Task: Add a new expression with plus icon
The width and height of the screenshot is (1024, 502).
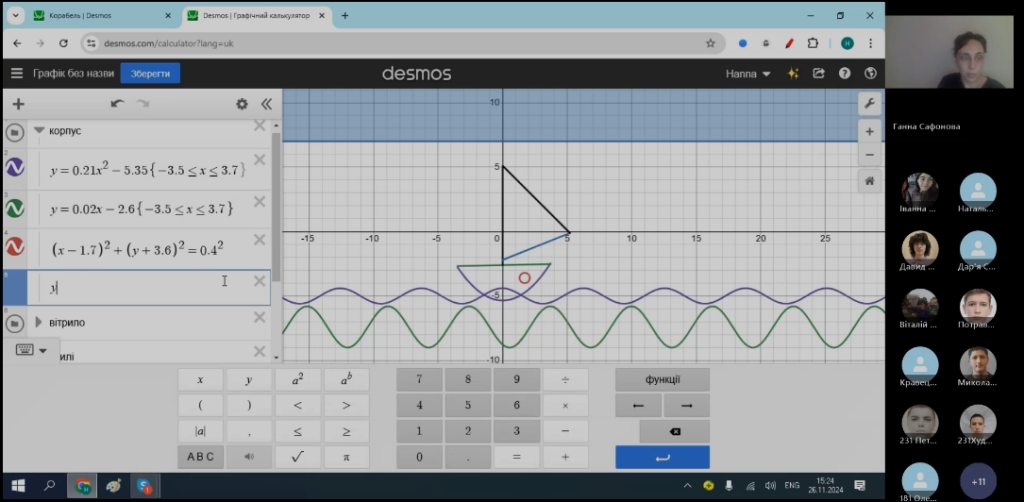Action: coord(18,104)
